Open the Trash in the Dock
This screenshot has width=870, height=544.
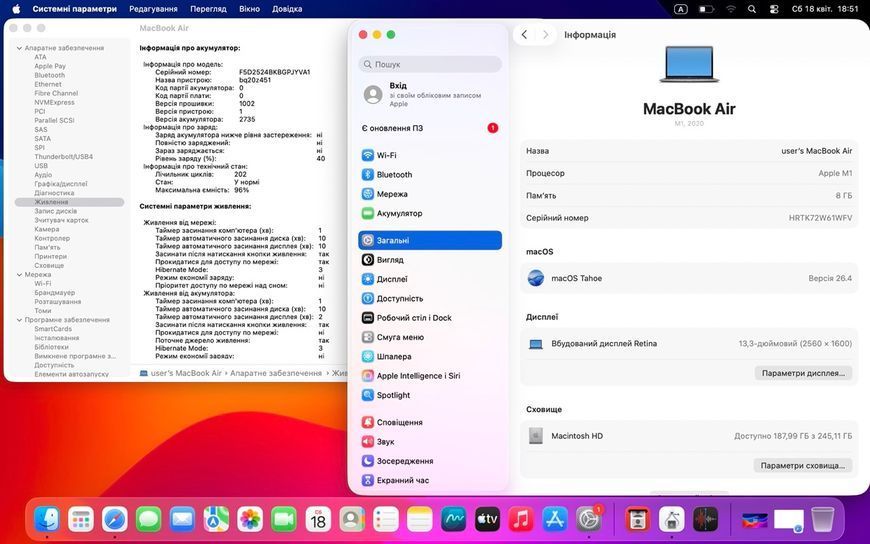click(822, 520)
